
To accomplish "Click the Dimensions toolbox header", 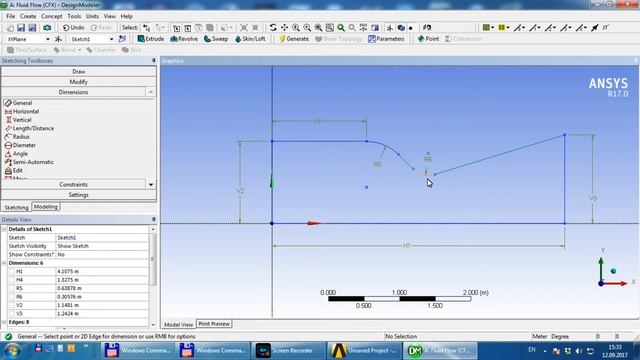I will [x=73, y=92].
